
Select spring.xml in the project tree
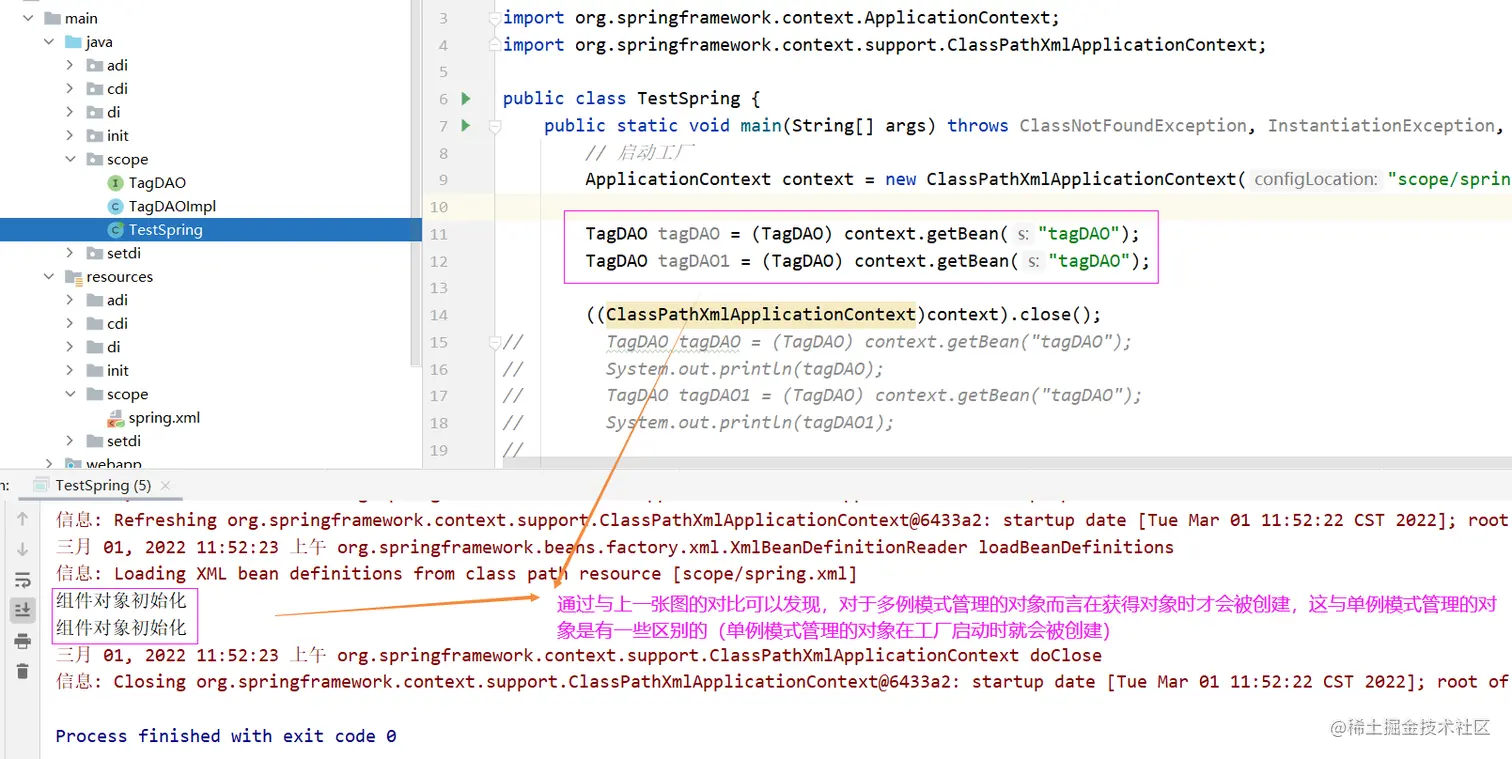click(x=164, y=418)
